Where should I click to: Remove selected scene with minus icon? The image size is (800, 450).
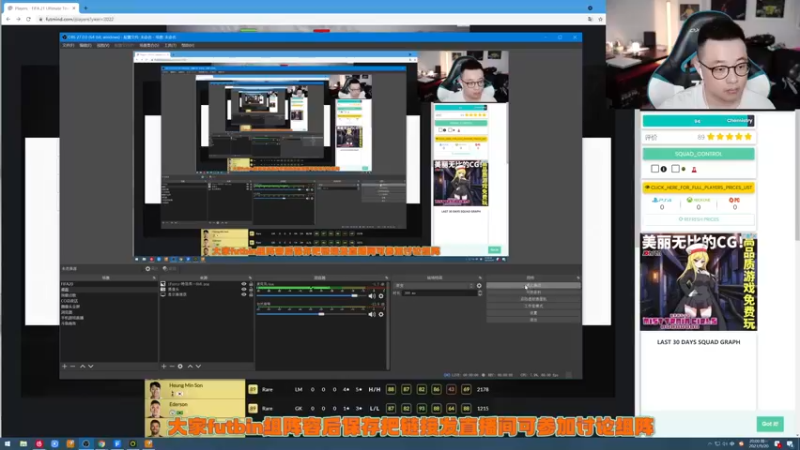(72, 366)
